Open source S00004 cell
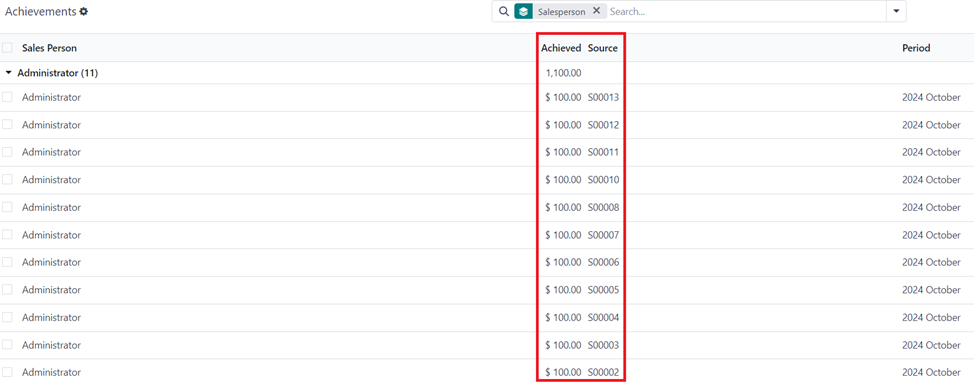The height and width of the screenshot is (384, 974). (604, 317)
